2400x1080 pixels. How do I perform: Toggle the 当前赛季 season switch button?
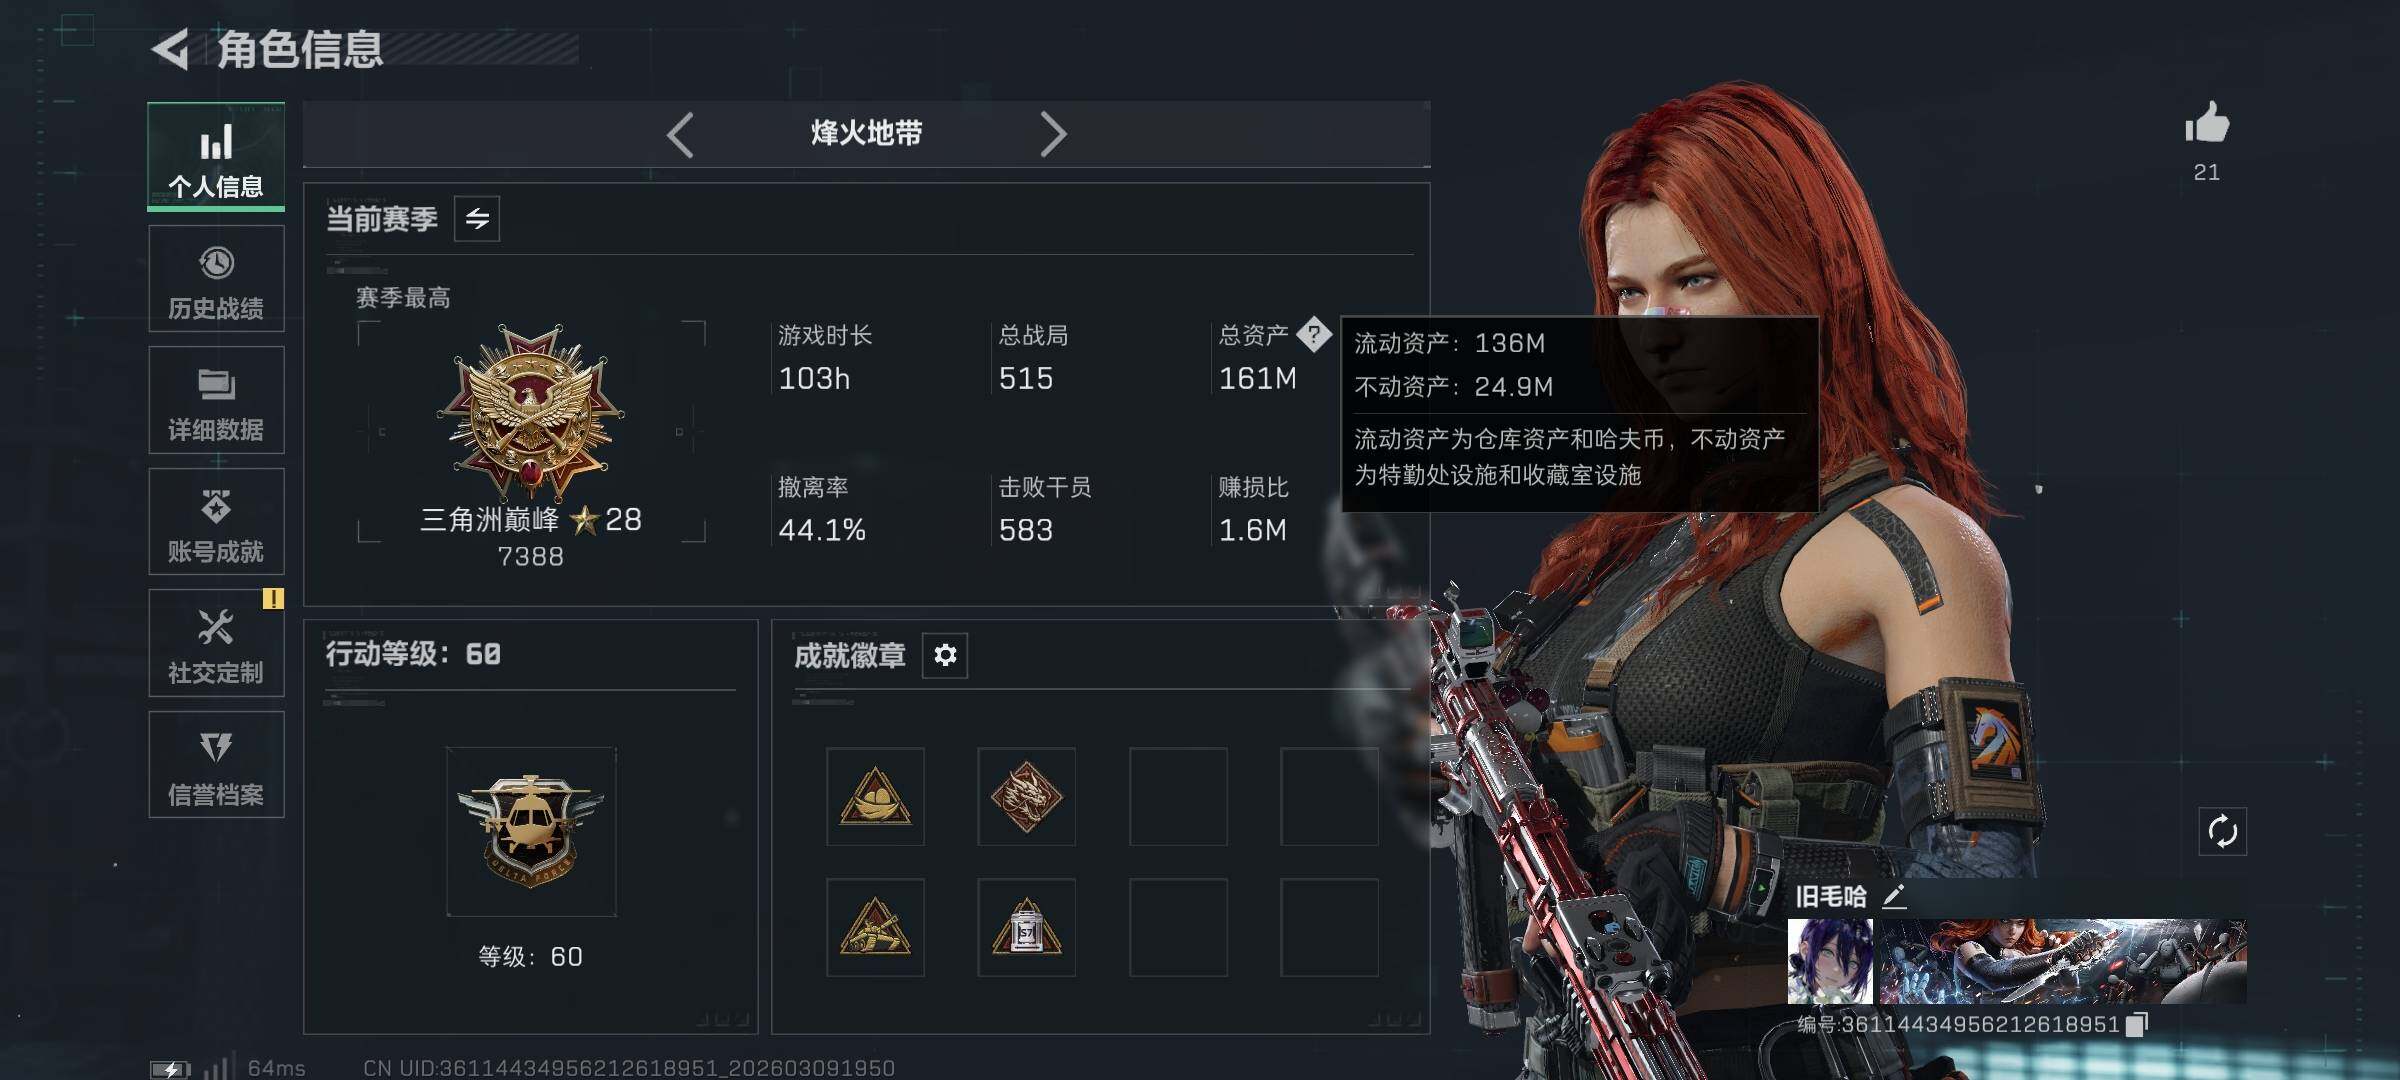coord(477,219)
